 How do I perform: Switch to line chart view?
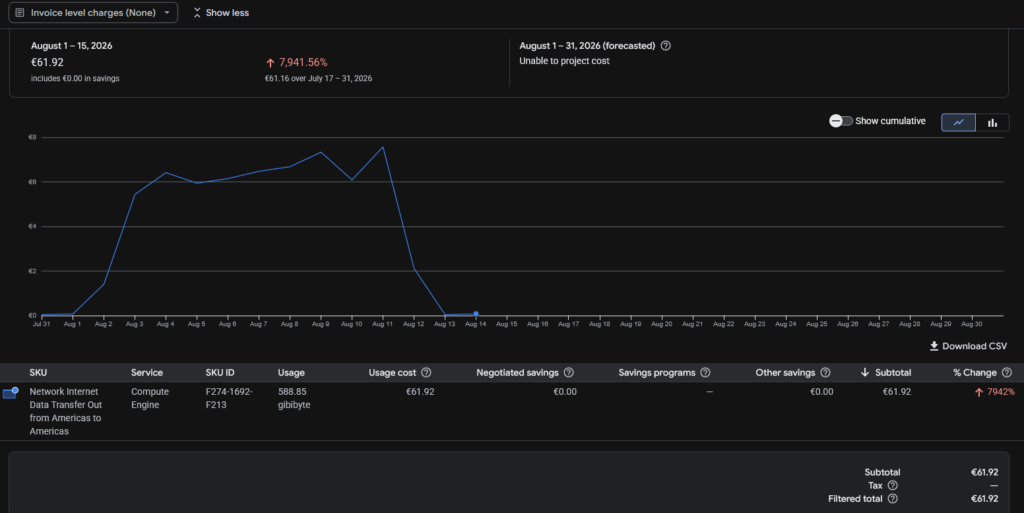[x=958, y=122]
